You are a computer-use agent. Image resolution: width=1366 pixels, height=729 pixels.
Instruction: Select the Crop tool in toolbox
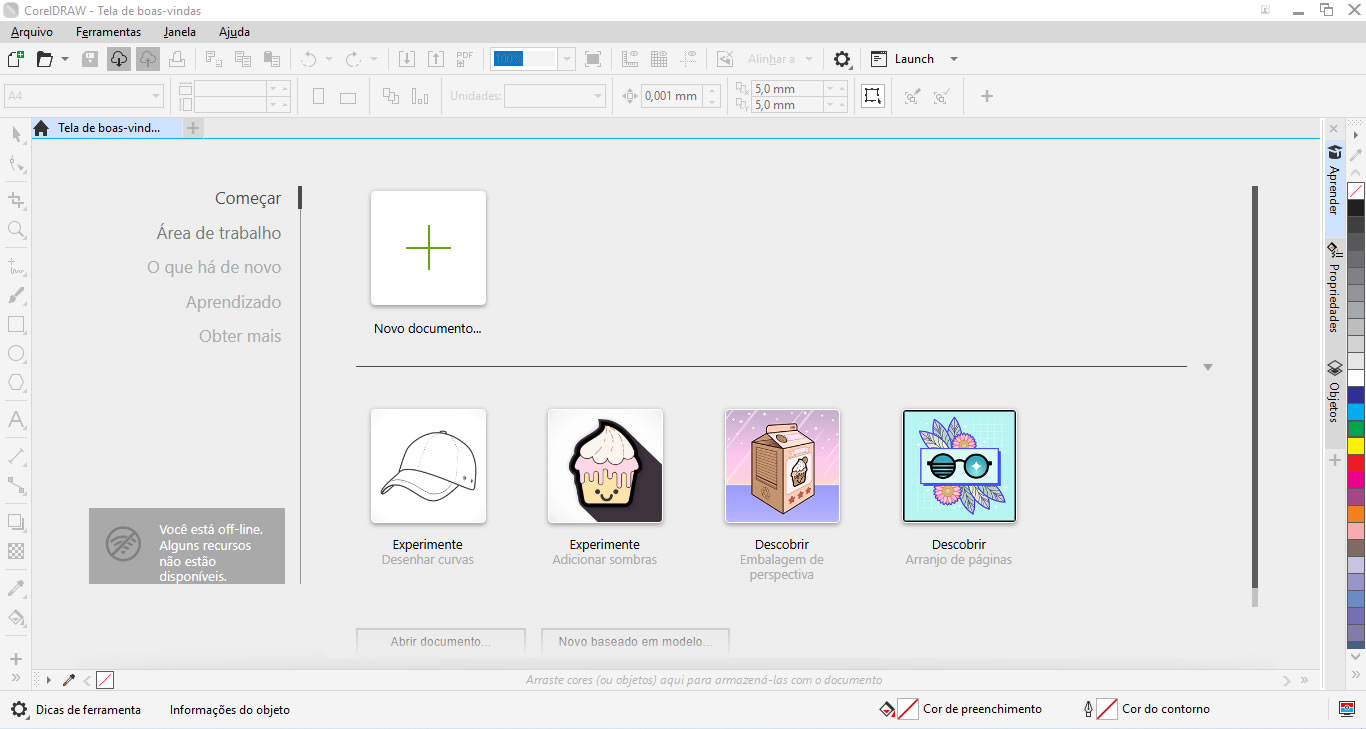[x=16, y=200]
